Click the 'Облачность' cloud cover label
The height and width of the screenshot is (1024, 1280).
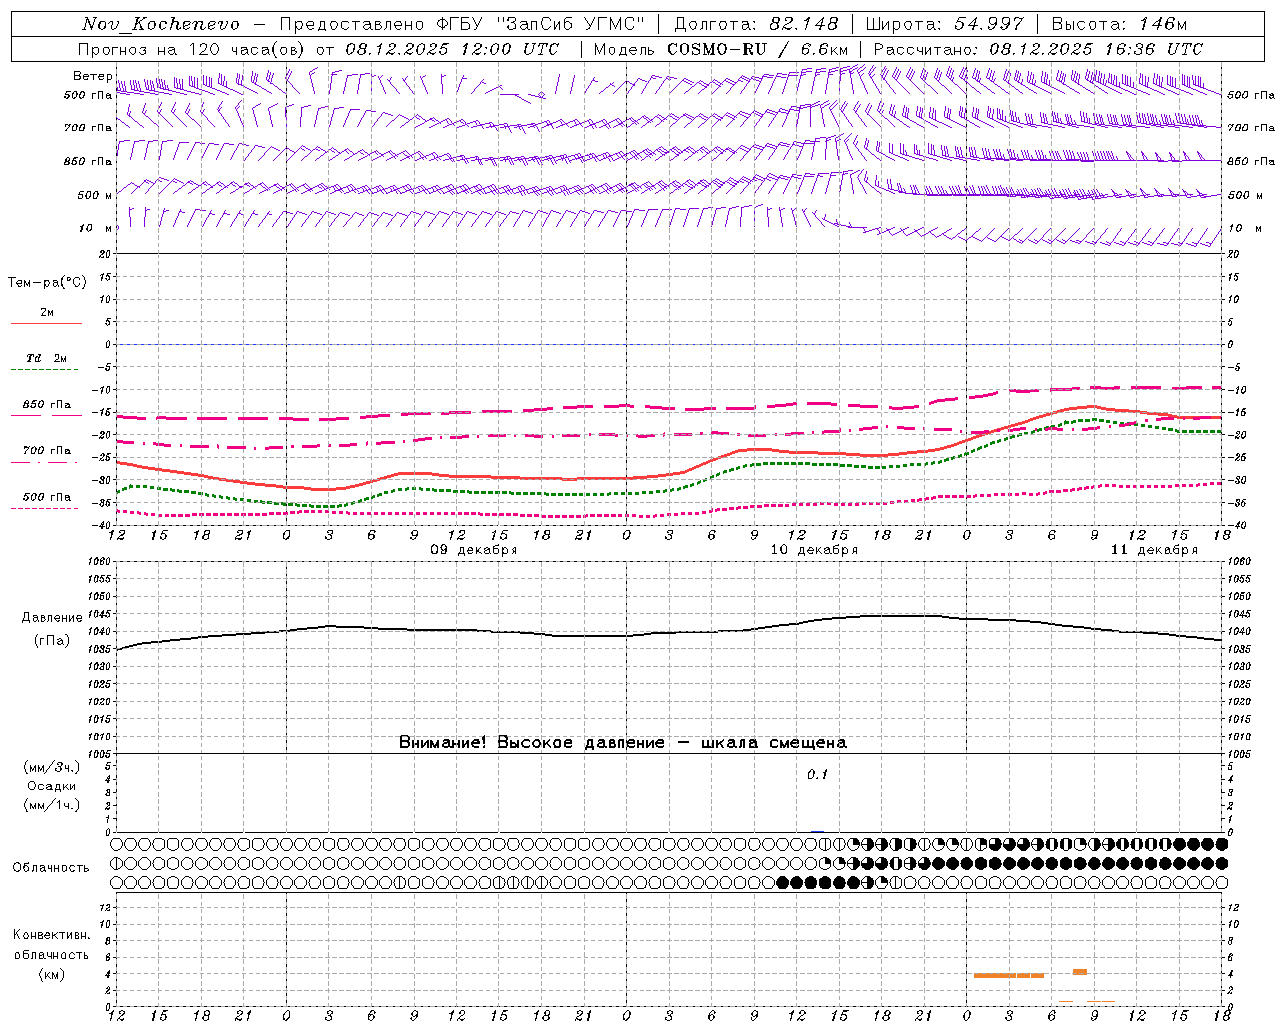(51, 868)
